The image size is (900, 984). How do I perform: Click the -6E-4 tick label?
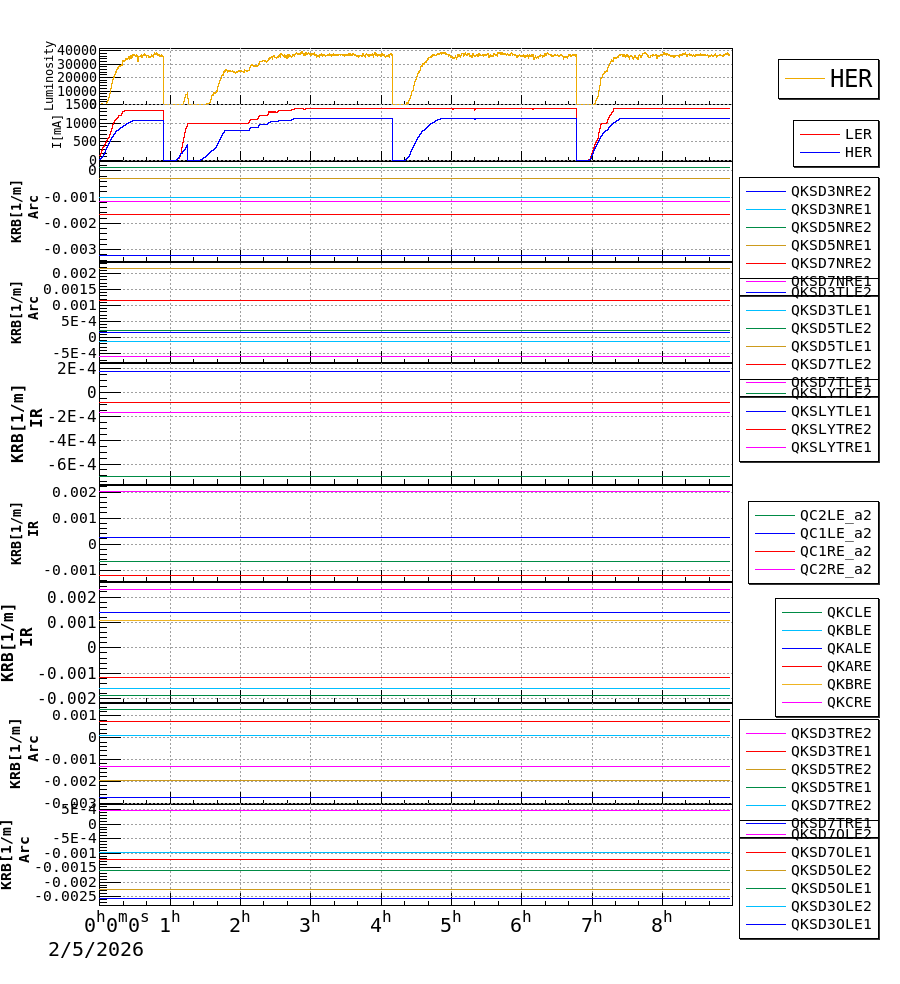(x=72, y=464)
